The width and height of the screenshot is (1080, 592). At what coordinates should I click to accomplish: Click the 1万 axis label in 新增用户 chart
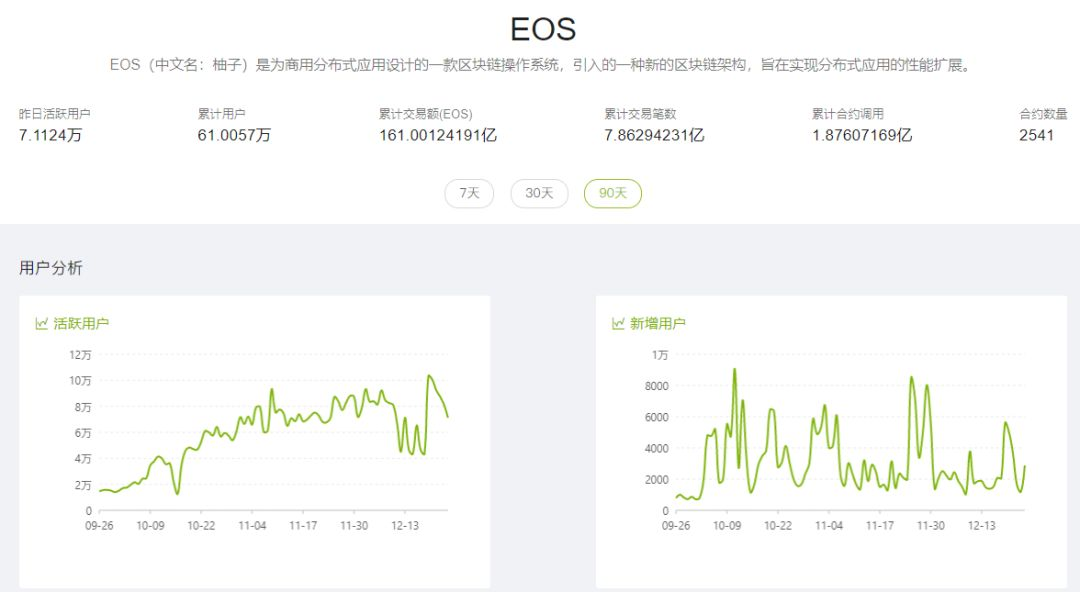660,355
